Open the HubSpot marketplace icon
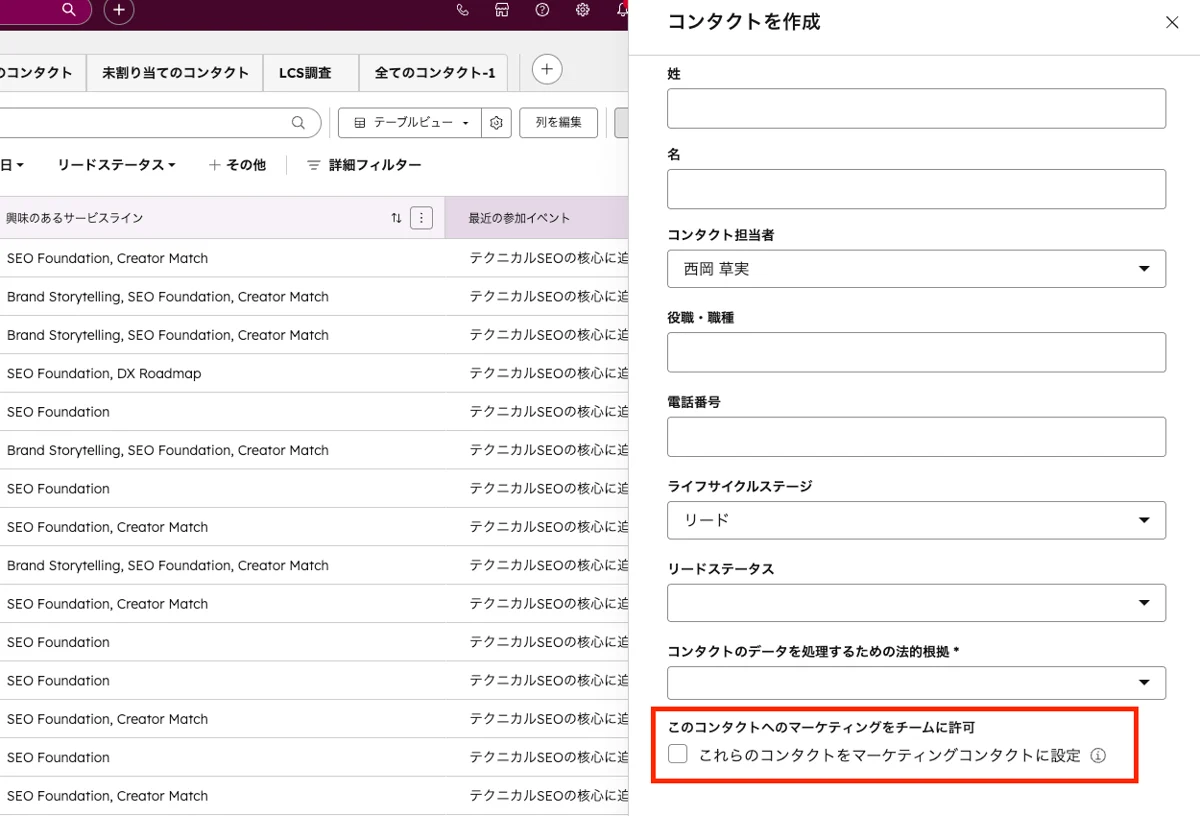 pyautogui.click(x=502, y=10)
